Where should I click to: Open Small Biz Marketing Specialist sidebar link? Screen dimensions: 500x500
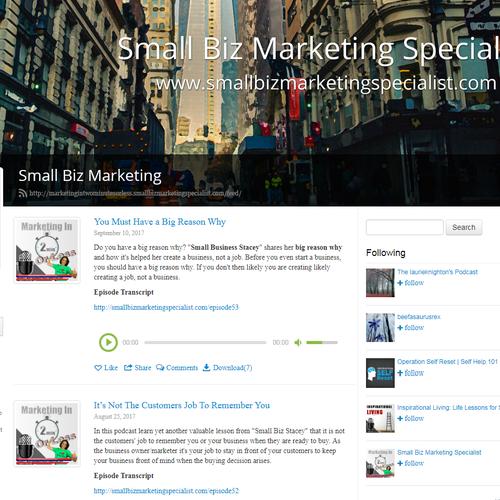pyautogui.click(x=439, y=453)
